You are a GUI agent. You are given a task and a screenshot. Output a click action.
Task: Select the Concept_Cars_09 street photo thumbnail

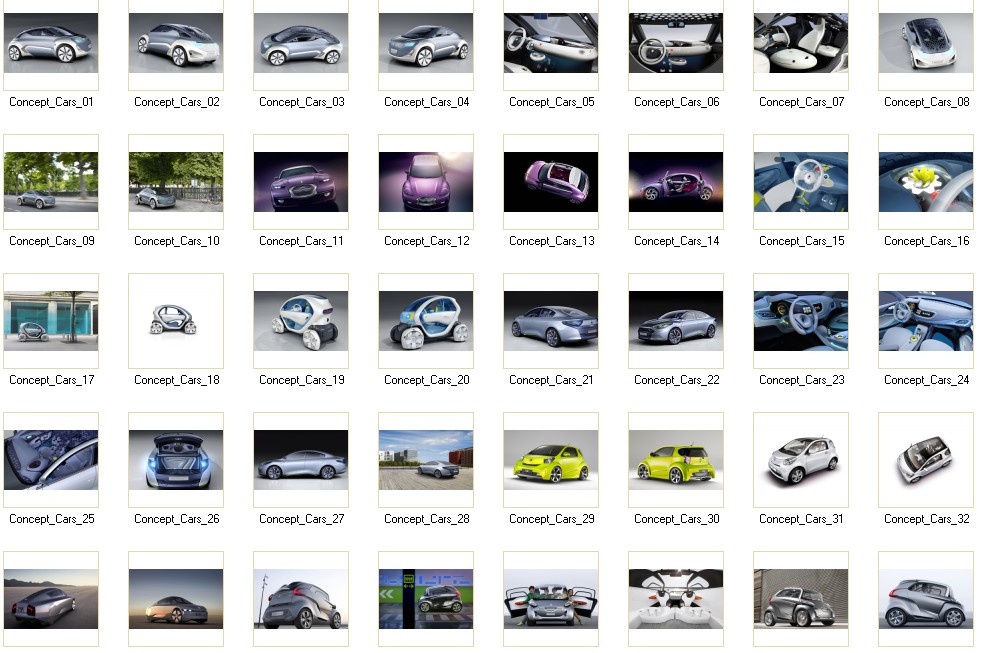pyautogui.click(x=51, y=182)
